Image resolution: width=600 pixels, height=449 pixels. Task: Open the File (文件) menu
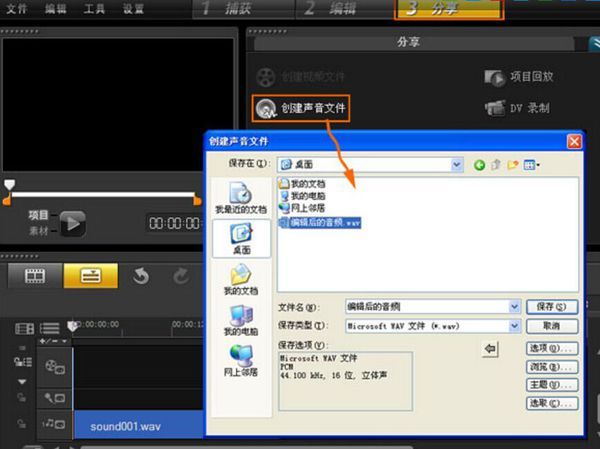pos(16,8)
